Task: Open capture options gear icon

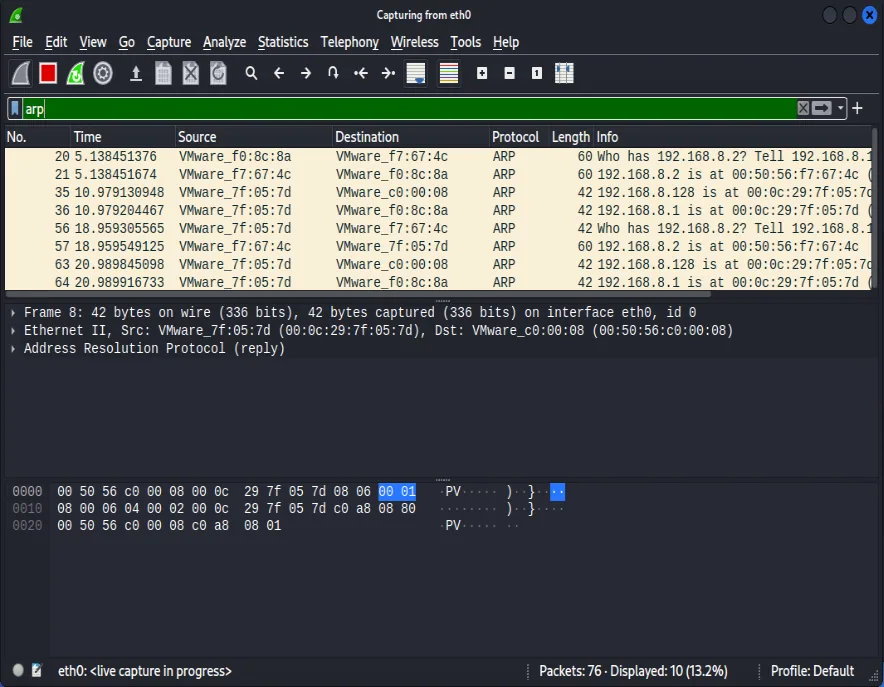Action: (103, 73)
